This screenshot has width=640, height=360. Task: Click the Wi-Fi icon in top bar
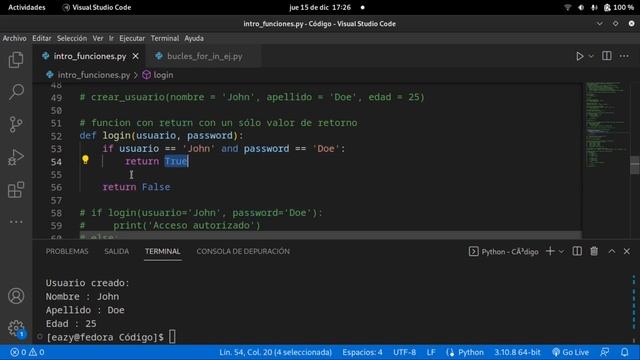[567, 7]
